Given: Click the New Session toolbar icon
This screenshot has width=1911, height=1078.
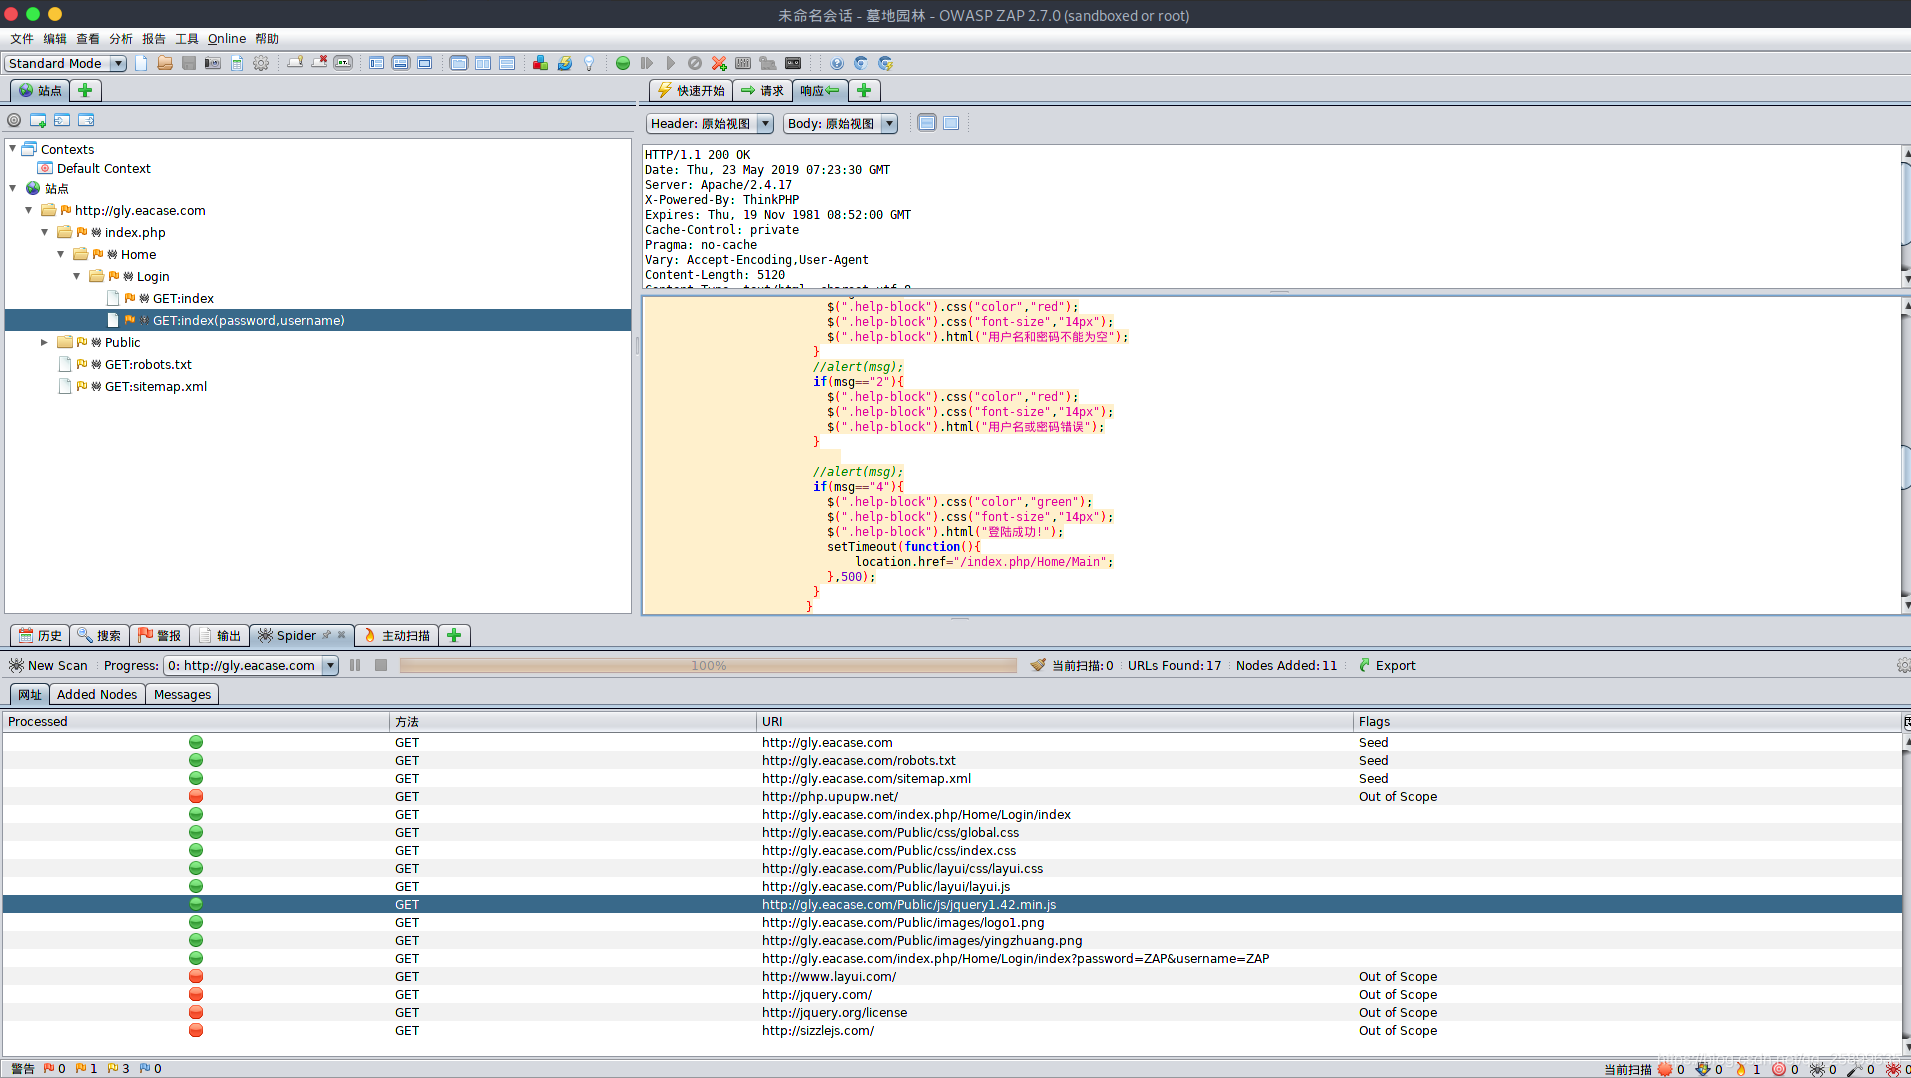Looking at the screenshot, I should pos(141,63).
